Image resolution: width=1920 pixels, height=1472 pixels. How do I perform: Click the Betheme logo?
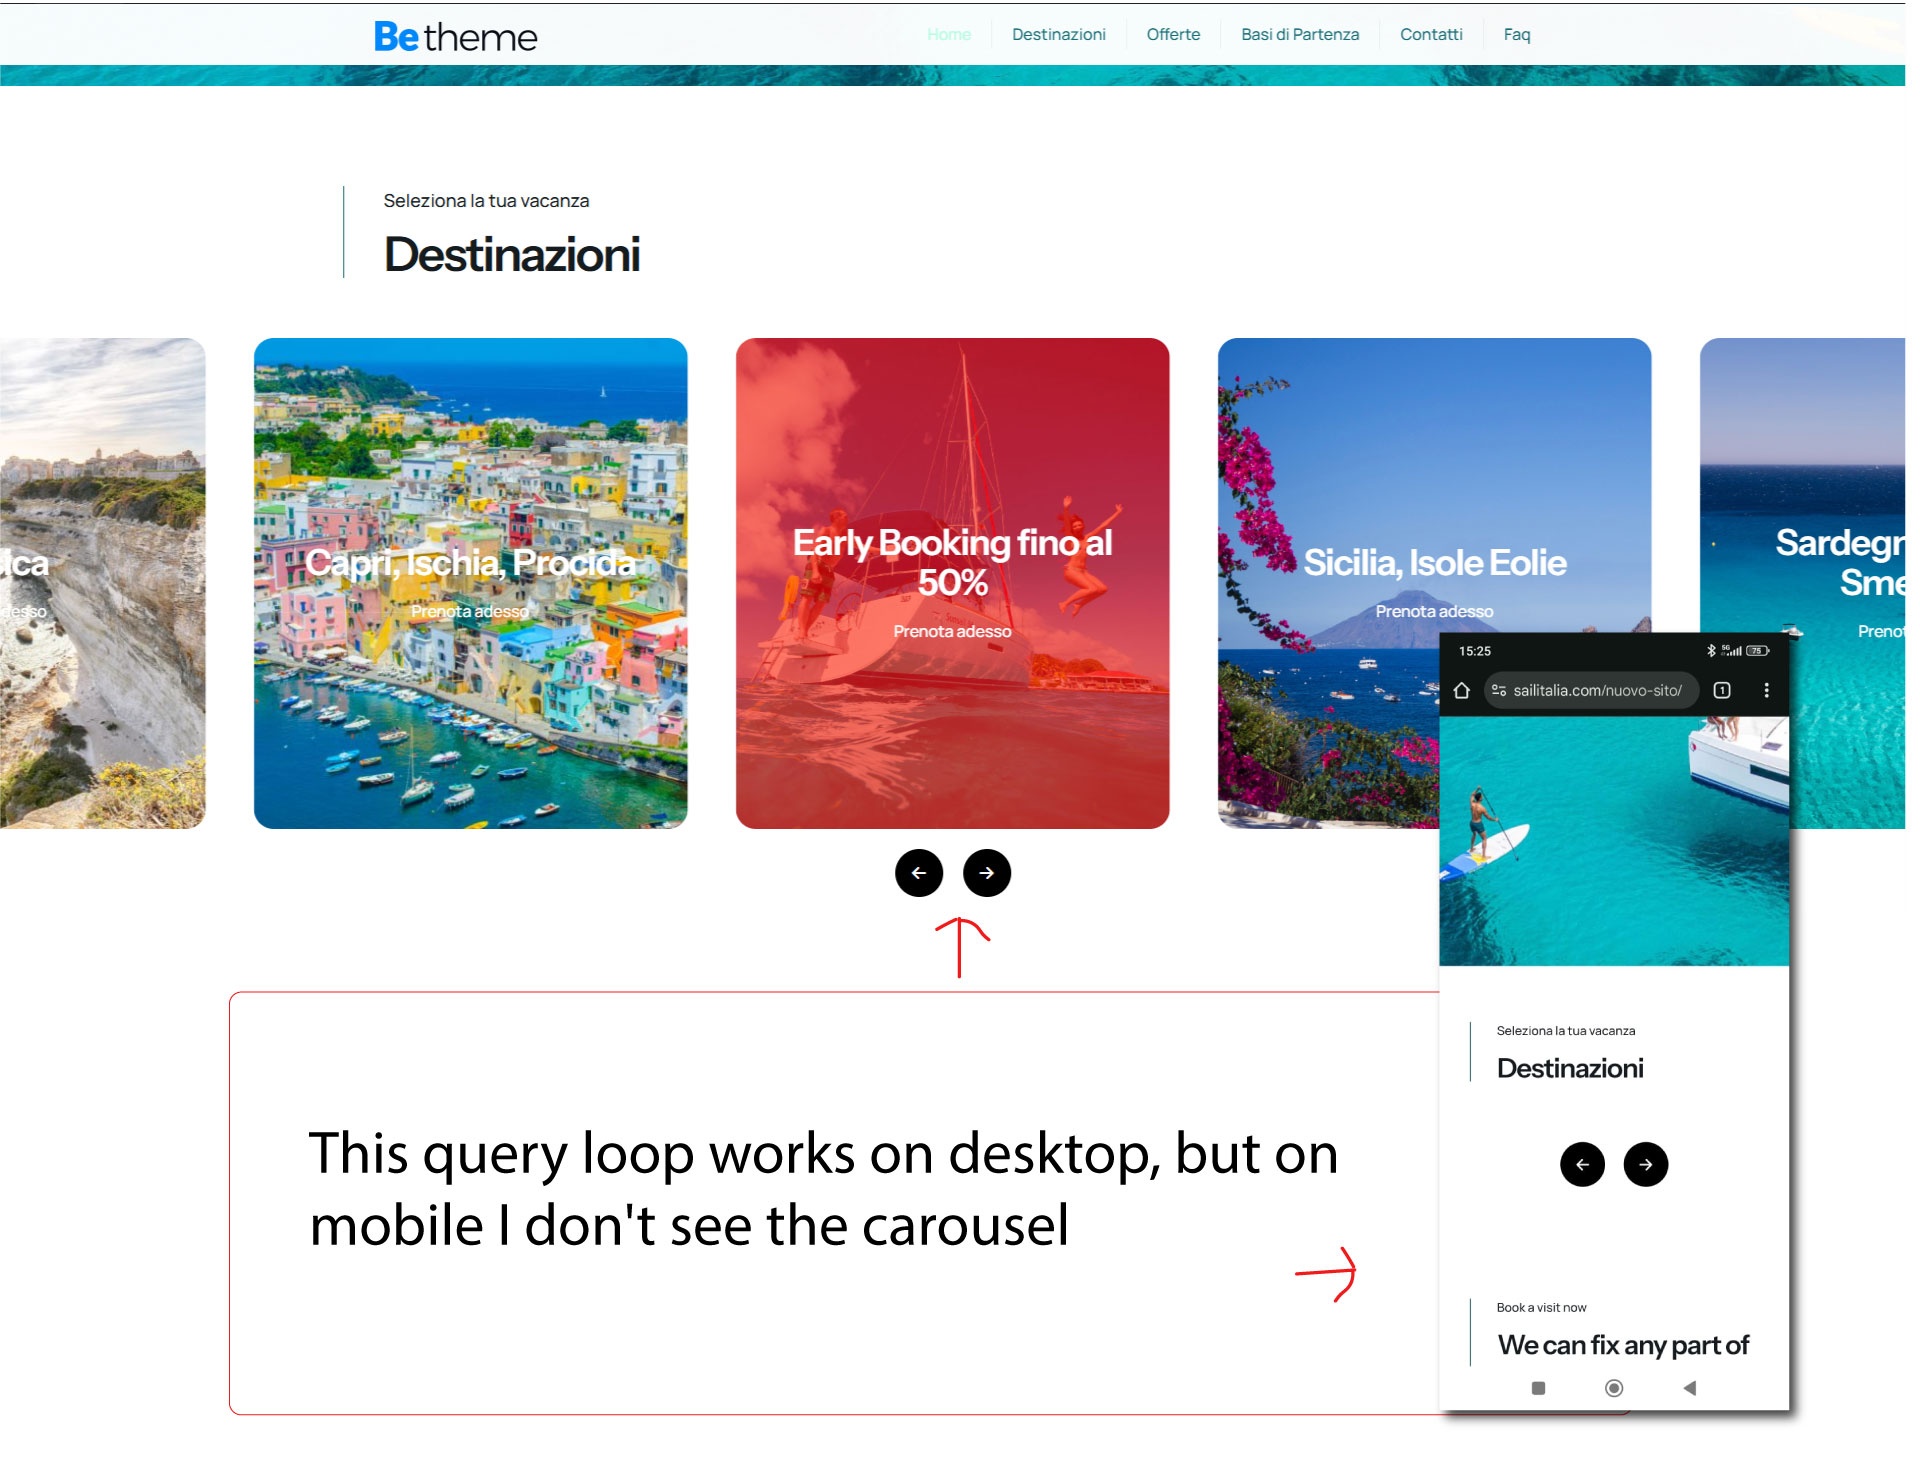(455, 37)
